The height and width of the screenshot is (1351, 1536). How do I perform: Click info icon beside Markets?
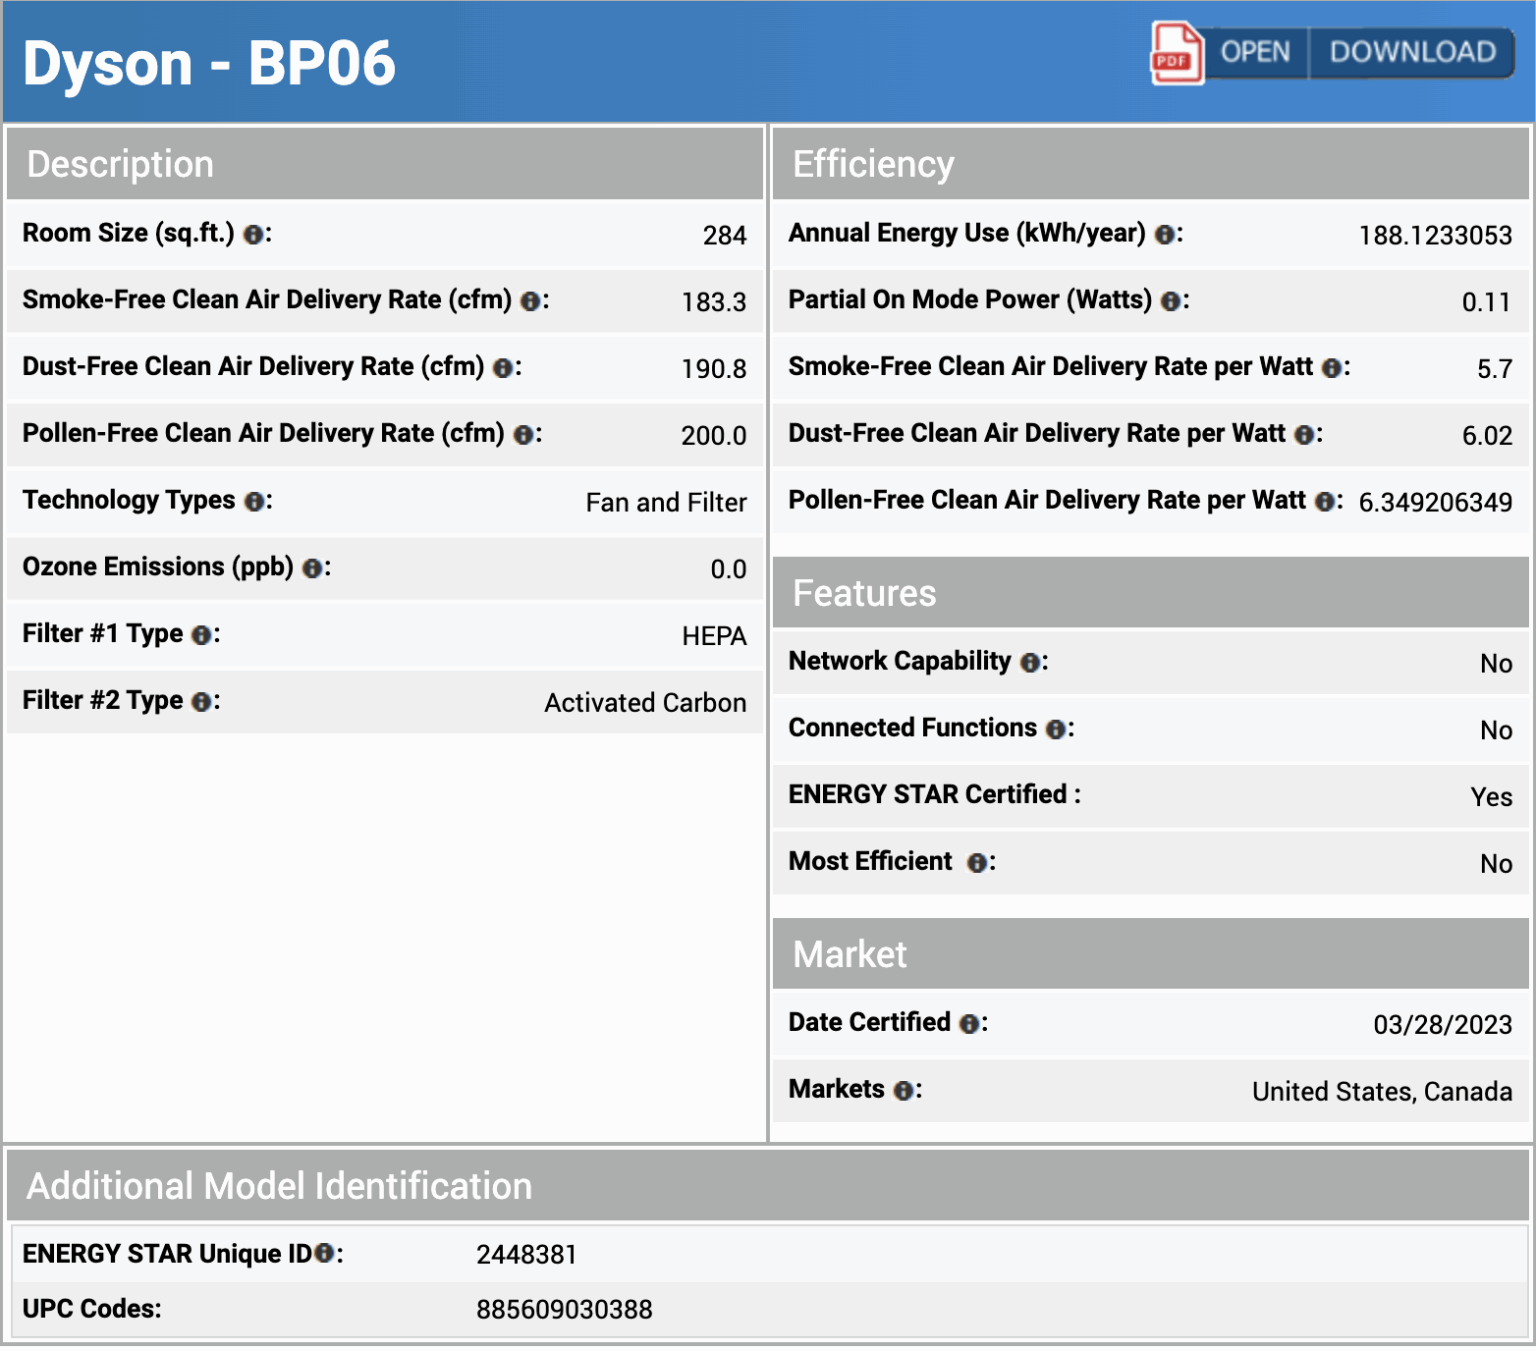(x=903, y=1091)
